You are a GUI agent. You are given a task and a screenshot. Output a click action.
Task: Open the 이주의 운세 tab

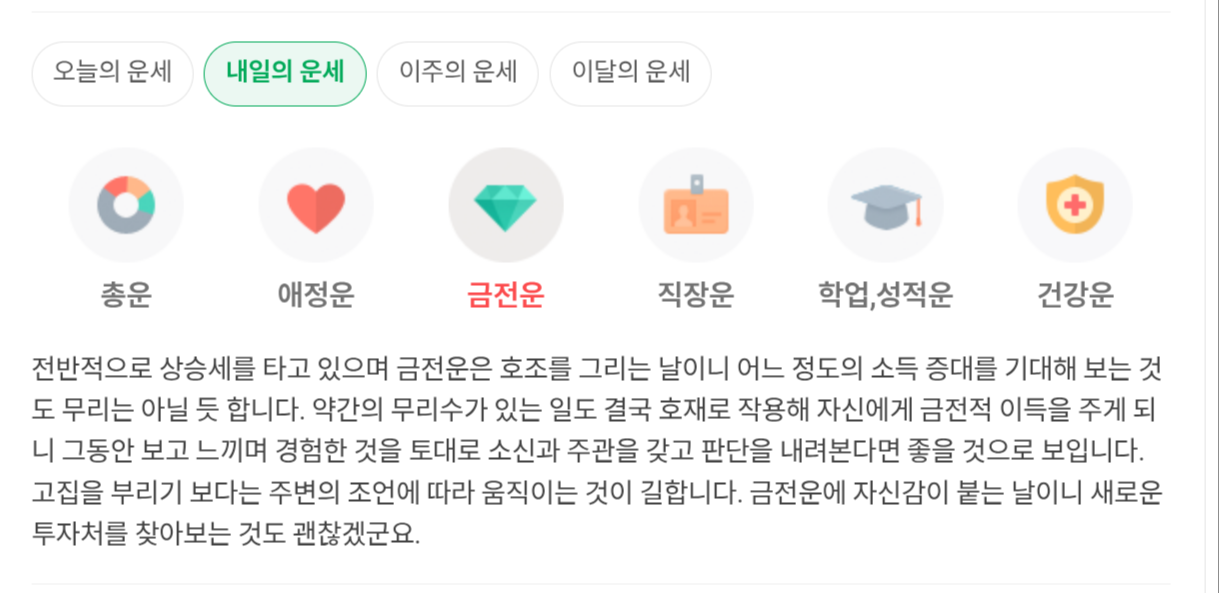pyautogui.click(x=458, y=73)
